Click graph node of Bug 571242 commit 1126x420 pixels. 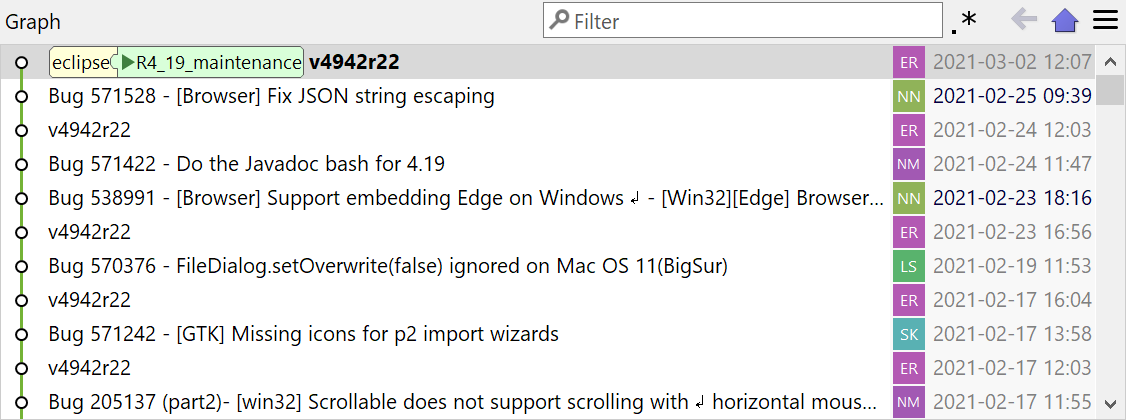21,334
